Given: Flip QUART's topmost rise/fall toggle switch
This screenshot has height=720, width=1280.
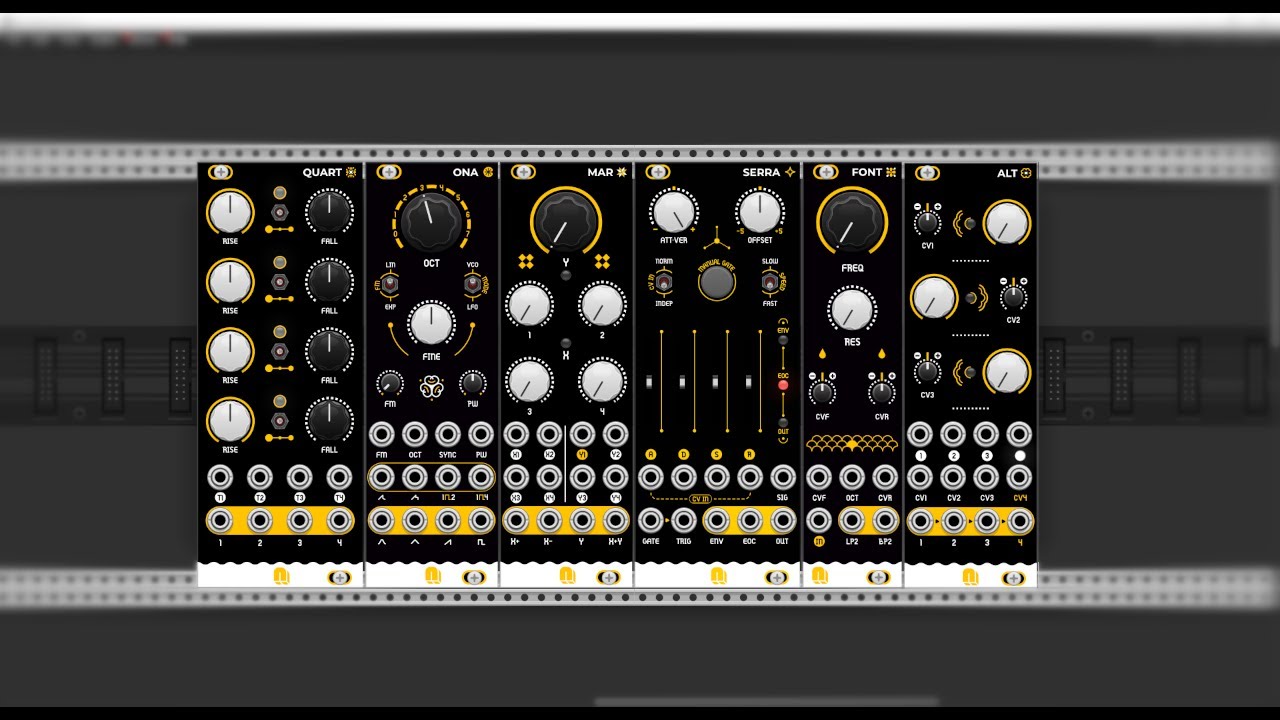Looking at the screenshot, I should 280,212.
